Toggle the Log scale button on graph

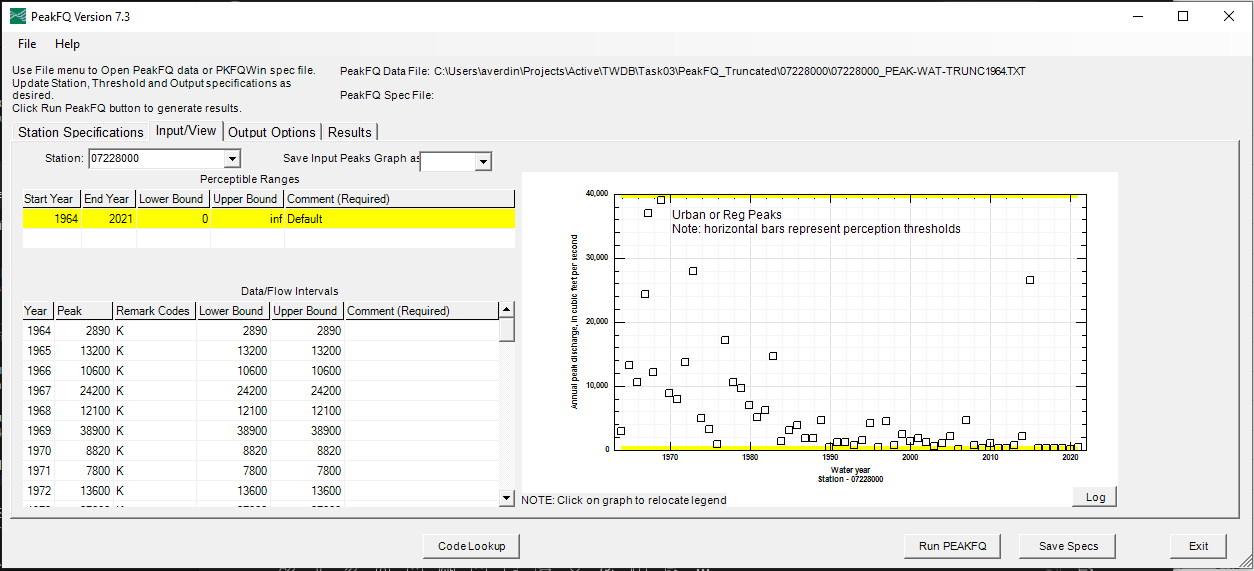(1095, 497)
